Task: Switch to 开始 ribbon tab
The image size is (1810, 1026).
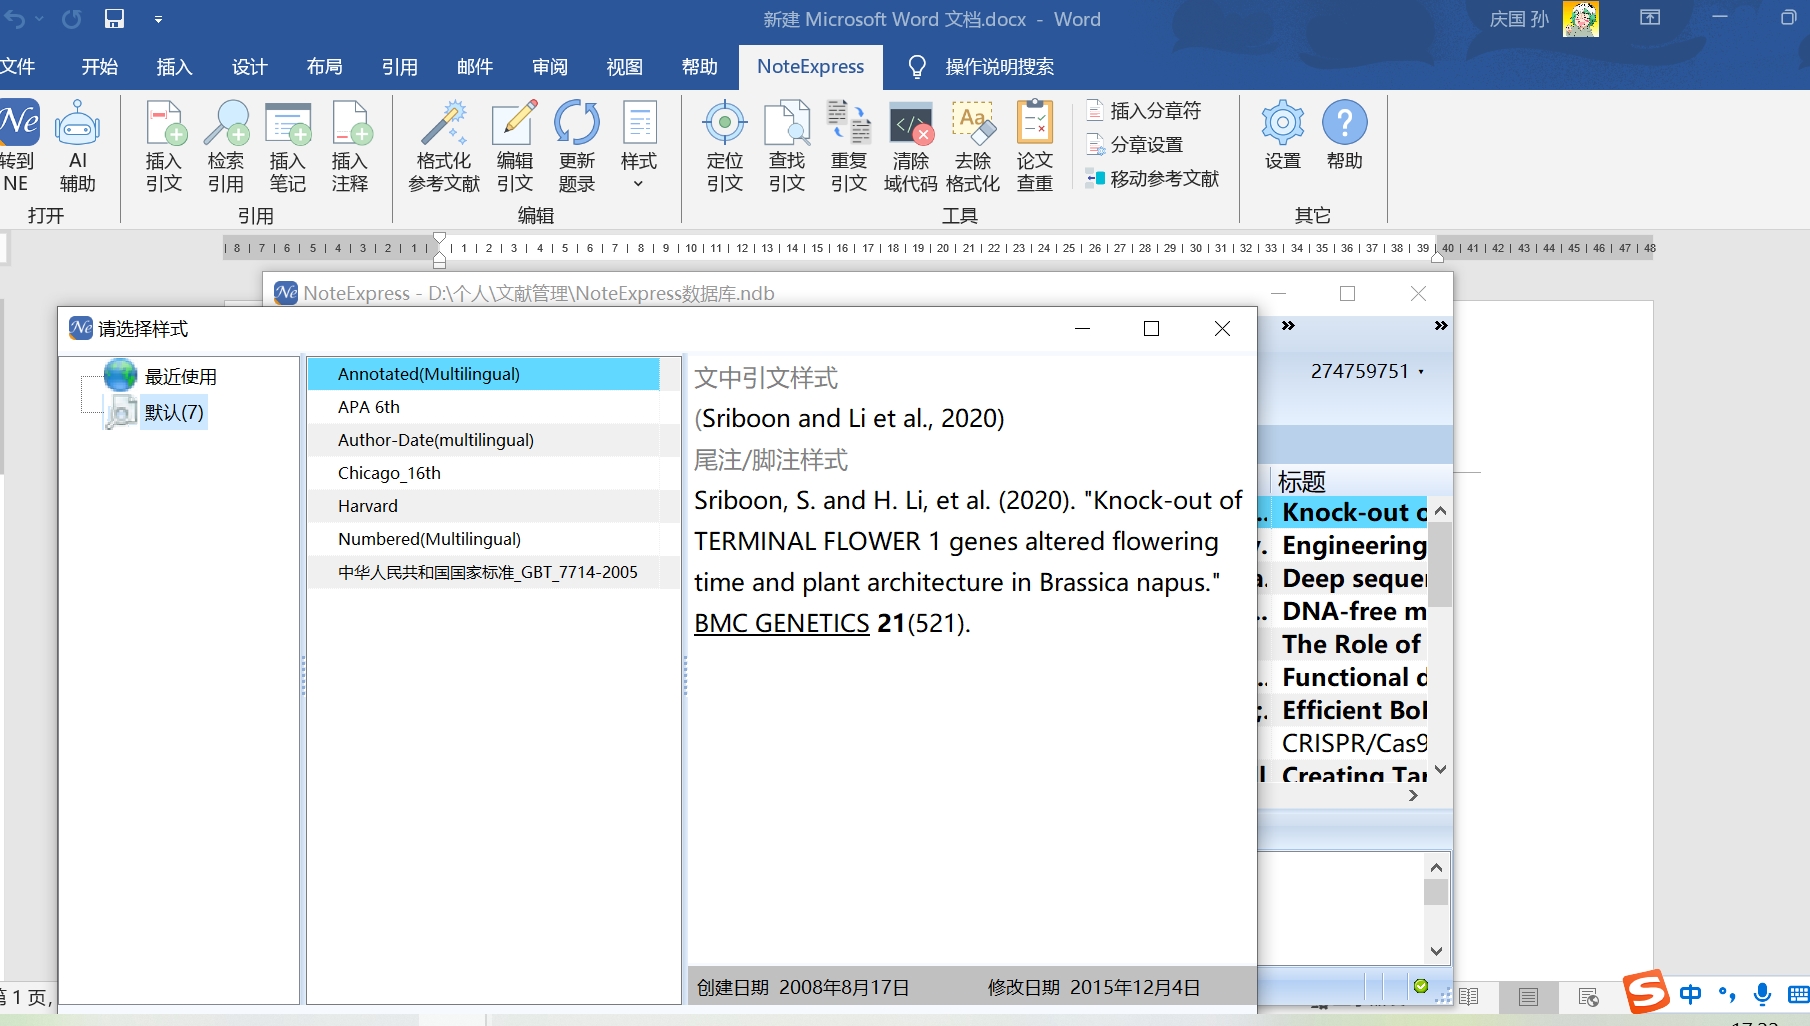Action: coord(100,67)
